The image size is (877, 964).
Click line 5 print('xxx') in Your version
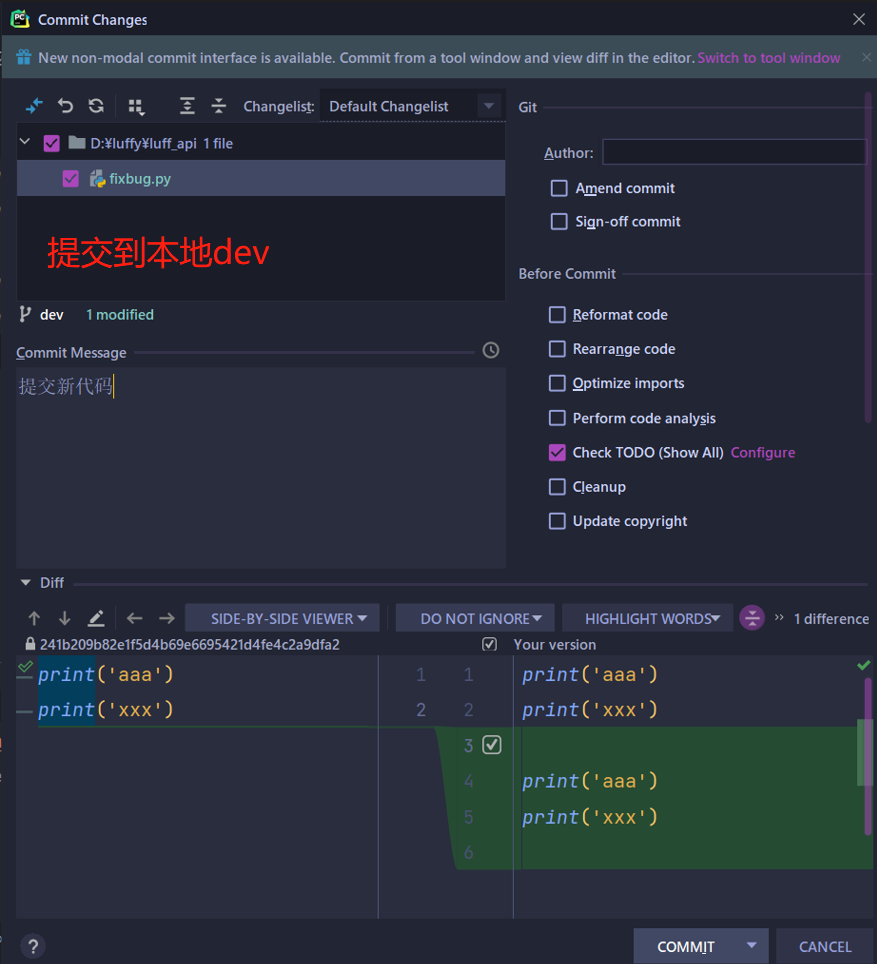[590, 816]
